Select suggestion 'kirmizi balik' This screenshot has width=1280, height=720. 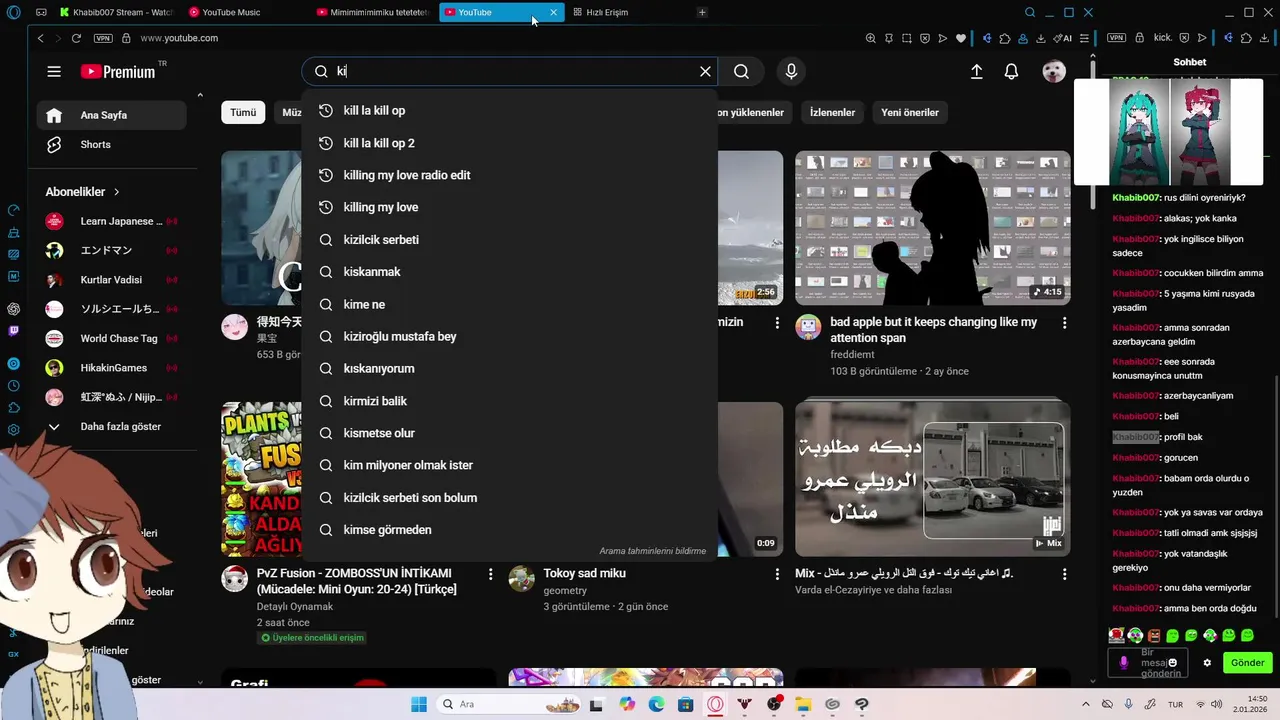(509, 401)
